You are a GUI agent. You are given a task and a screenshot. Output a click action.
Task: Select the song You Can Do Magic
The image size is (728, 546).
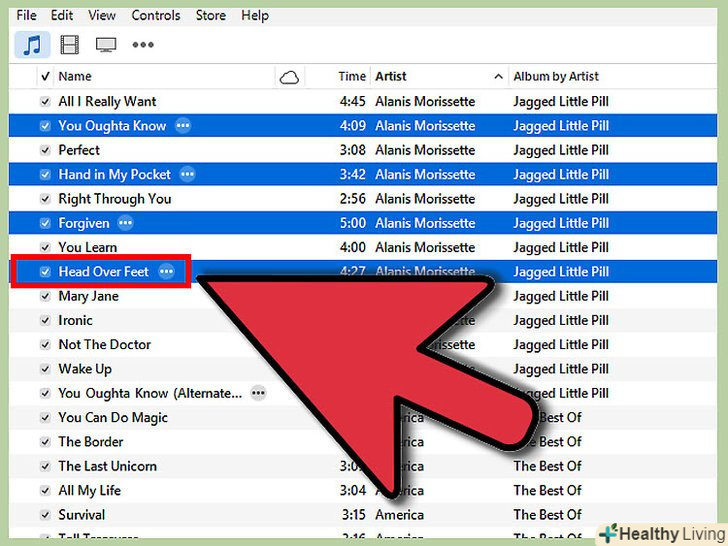[113, 418]
